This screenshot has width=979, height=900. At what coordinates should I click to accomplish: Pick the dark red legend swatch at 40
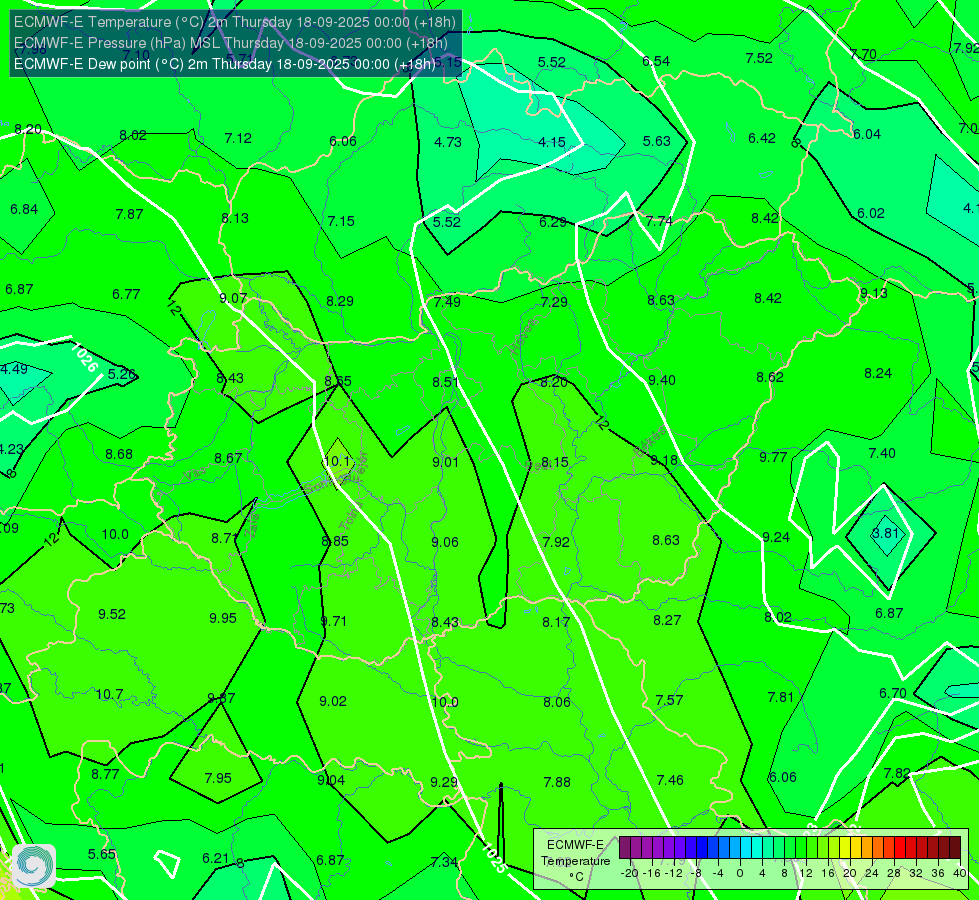coord(955,848)
